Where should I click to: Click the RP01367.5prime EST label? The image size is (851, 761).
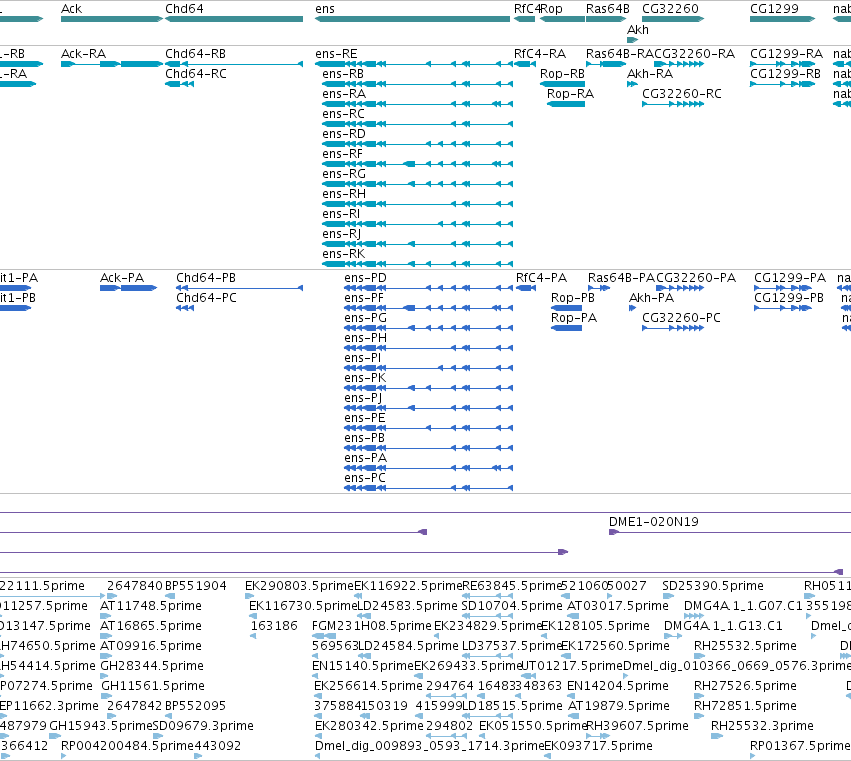point(800,746)
